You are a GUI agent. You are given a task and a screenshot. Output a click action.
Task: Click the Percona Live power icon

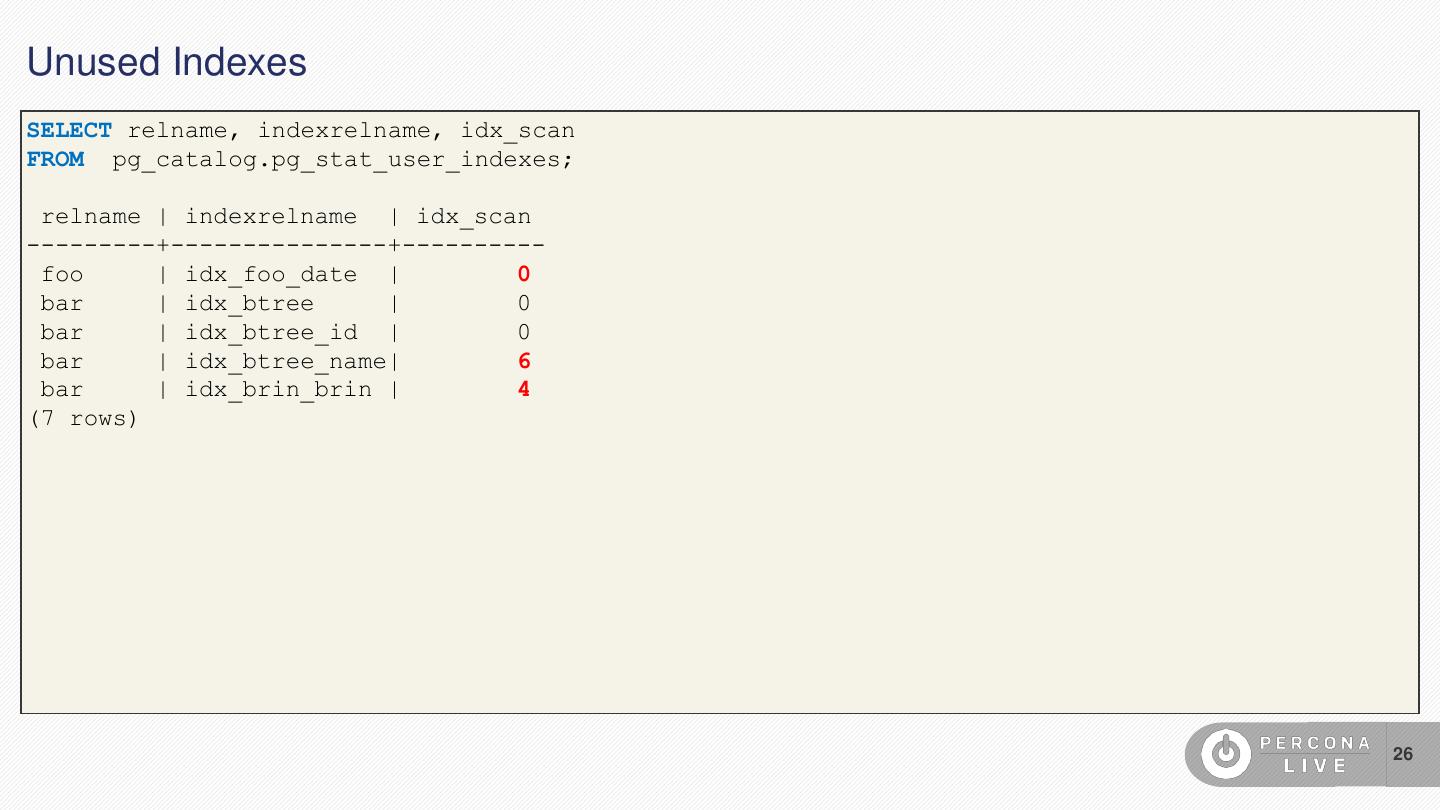[x=1225, y=753]
